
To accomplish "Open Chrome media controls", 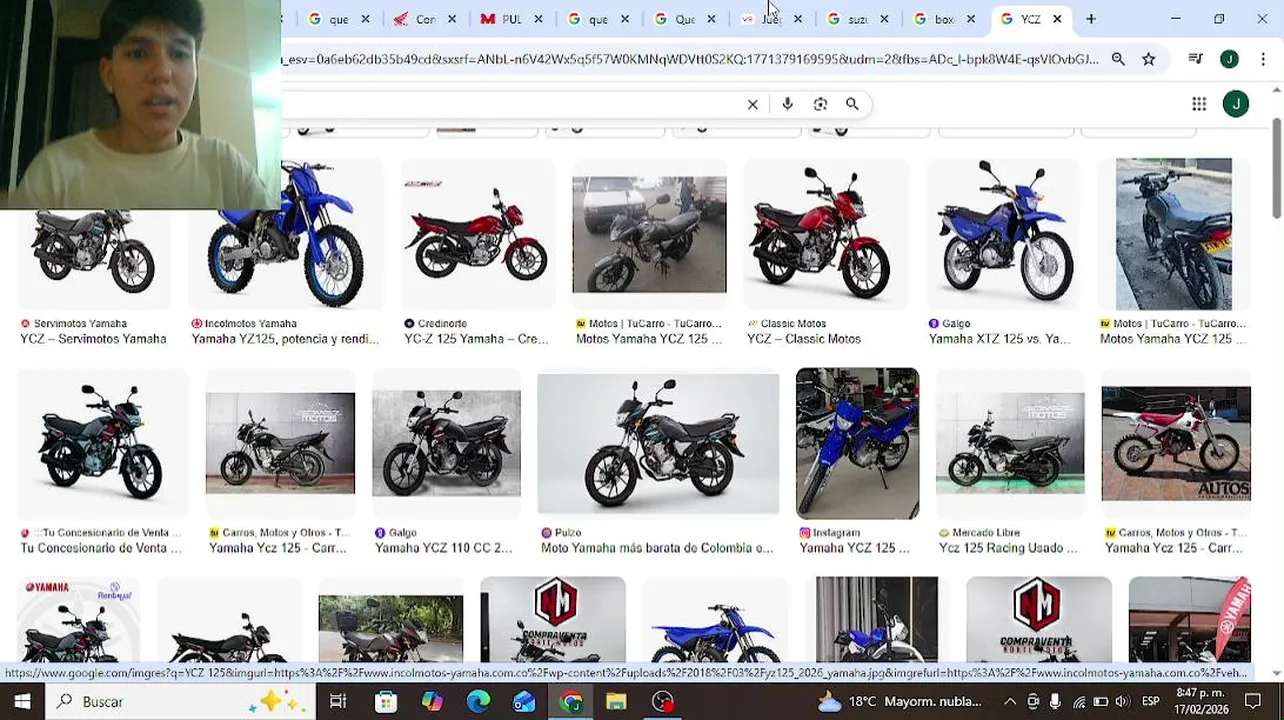I will (1195, 59).
